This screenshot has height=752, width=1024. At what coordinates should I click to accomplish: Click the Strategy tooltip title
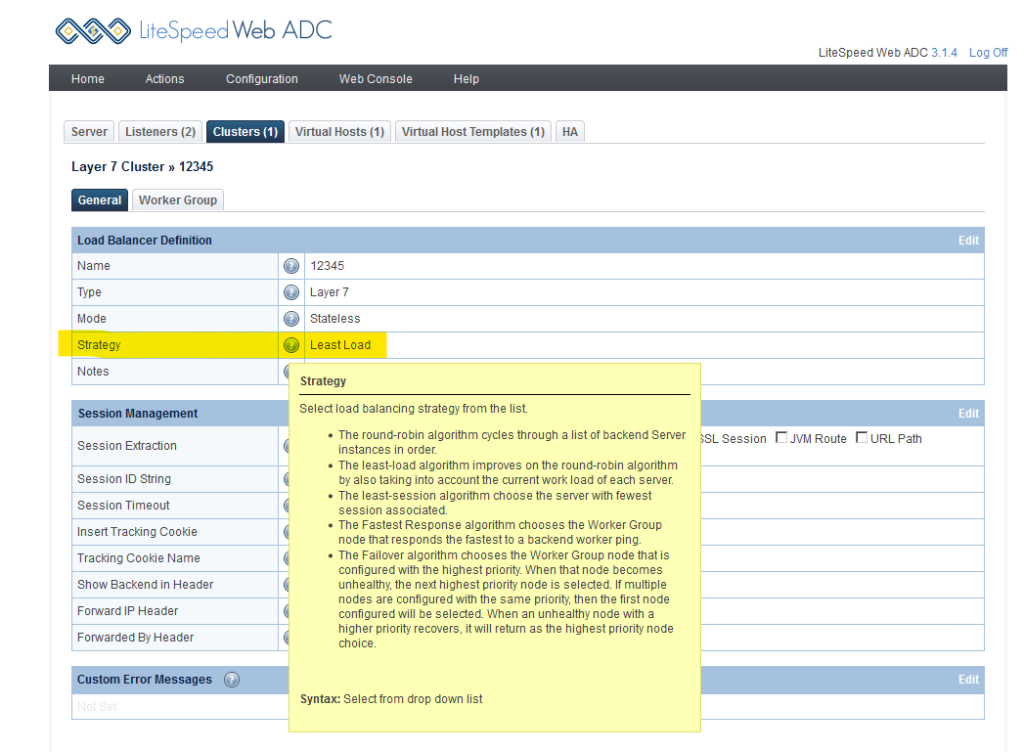(x=323, y=381)
